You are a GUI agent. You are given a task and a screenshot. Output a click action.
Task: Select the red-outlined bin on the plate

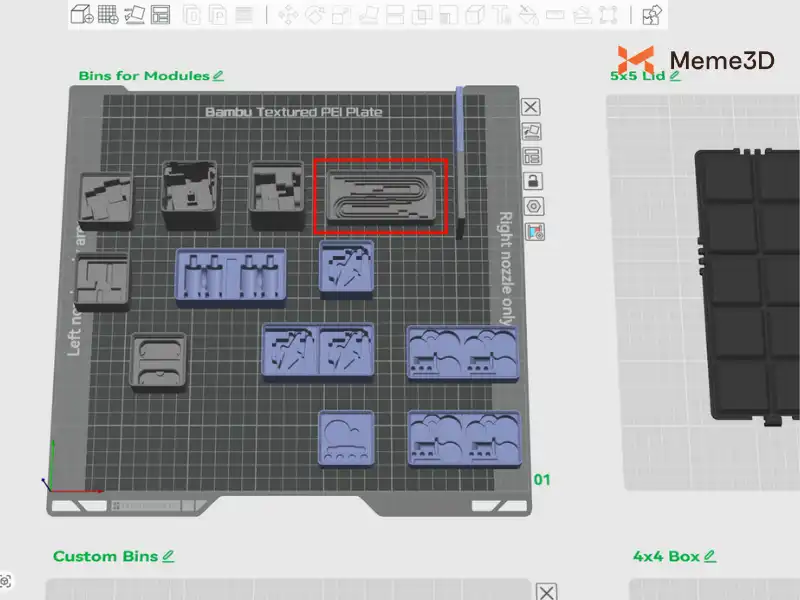pyautogui.click(x=380, y=196)
